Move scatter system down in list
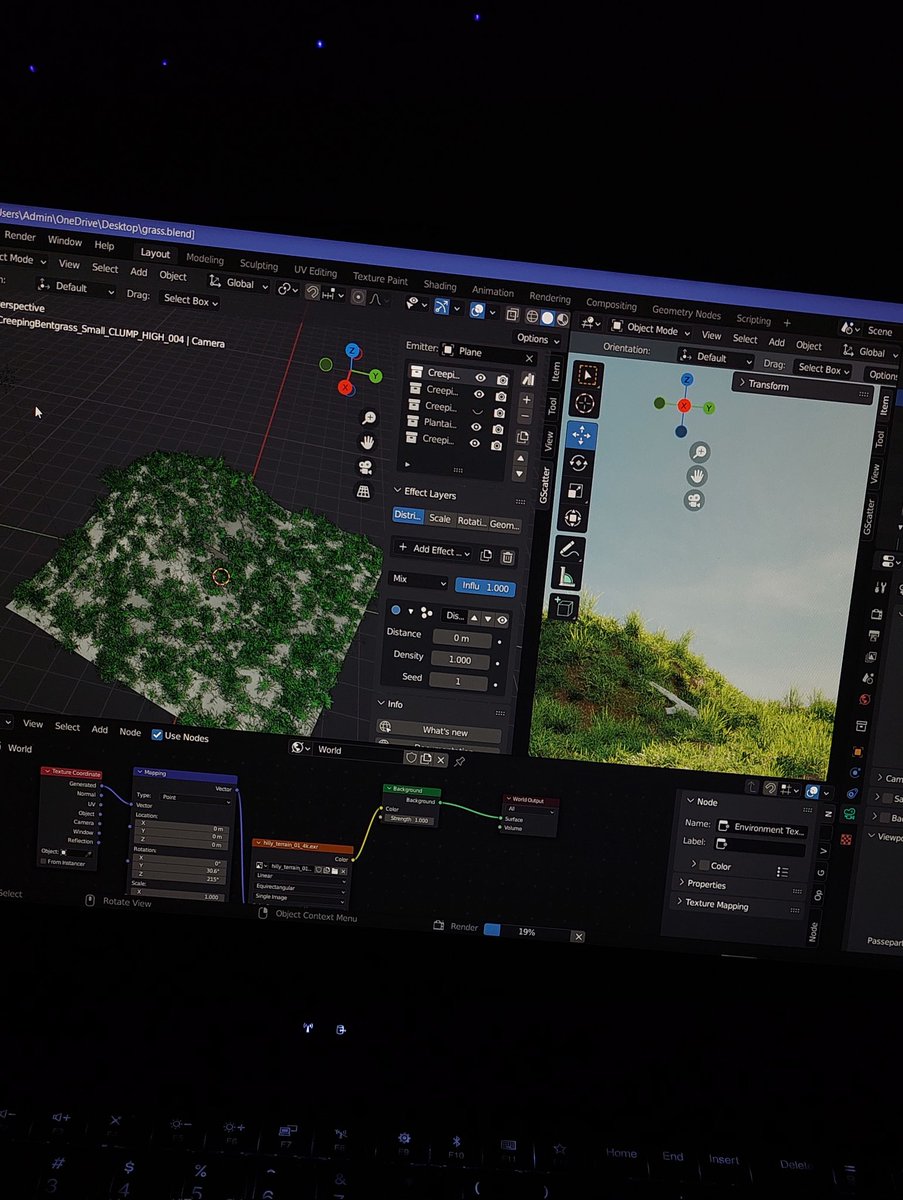 (x=519, y=473)
